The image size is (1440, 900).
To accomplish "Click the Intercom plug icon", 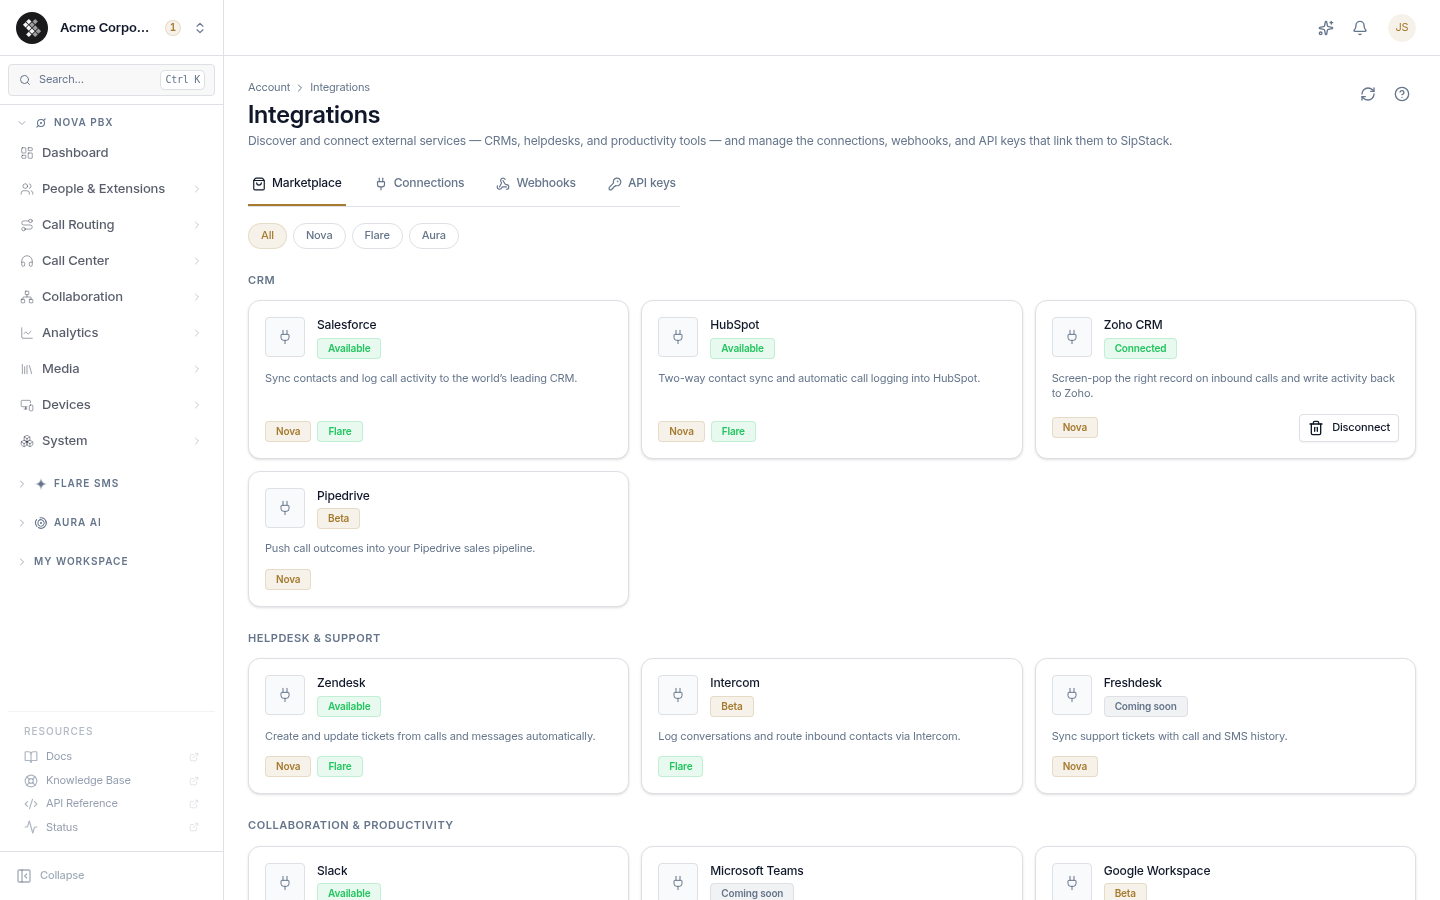I will (678, 695).
